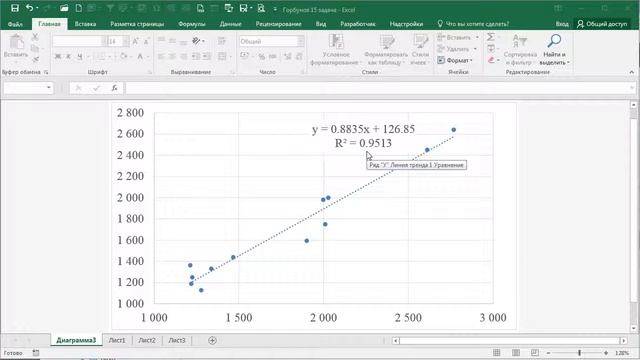This screenshot has width=640, height=360.
Task: Switch to the Разметка страницы tab
Action: (x=137, y=24)
